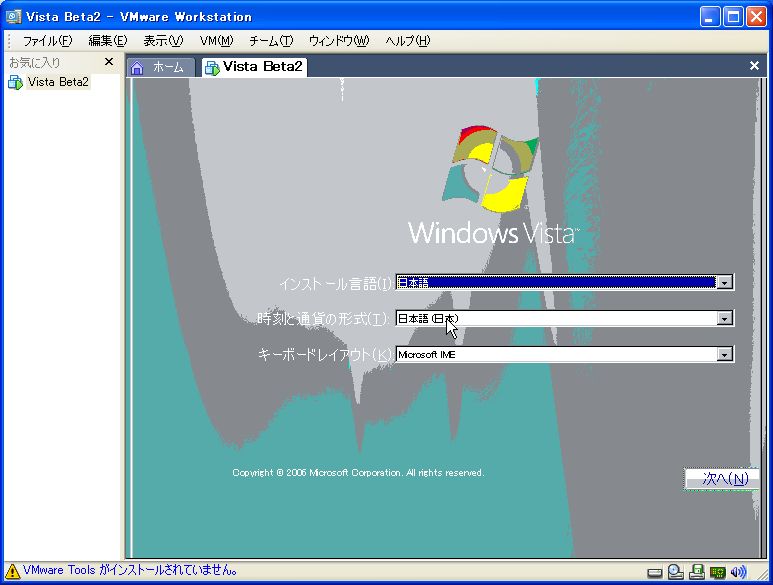Minimize the VMware Workstation window
This screenshot has height=585, width=773.
click(709, 17)
